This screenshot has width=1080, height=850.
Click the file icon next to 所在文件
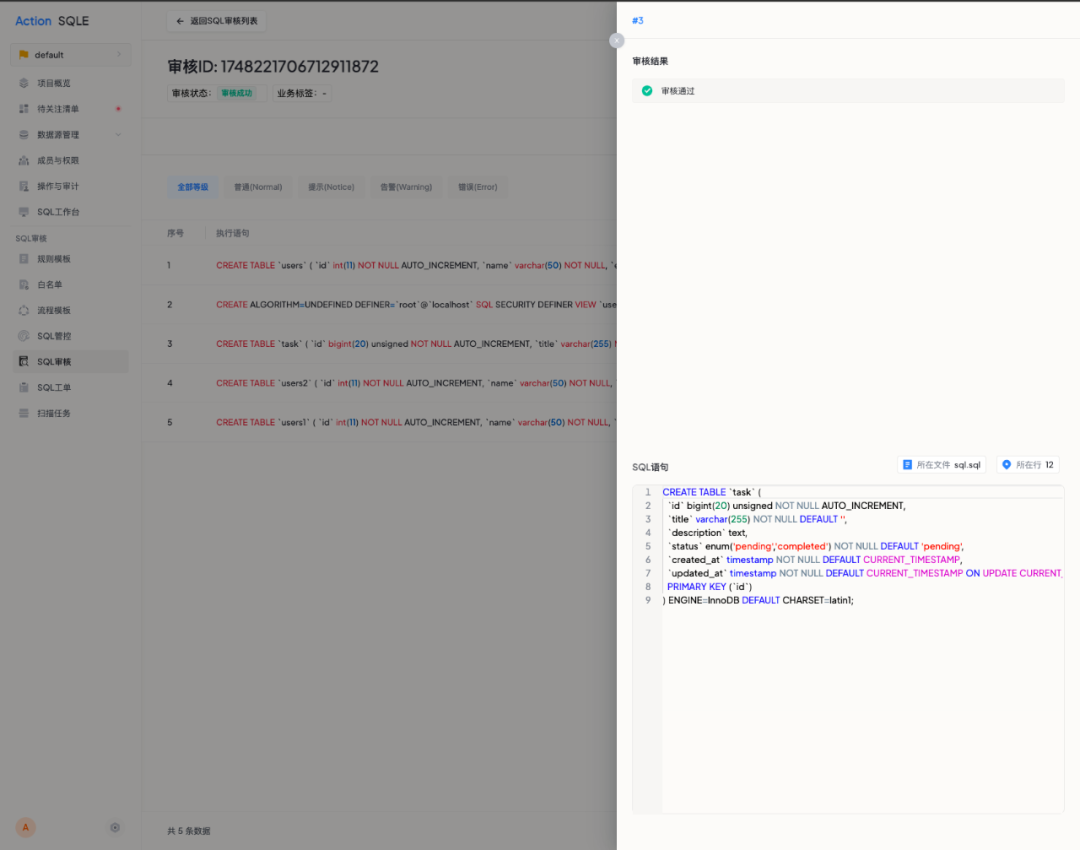coord(907,465)
